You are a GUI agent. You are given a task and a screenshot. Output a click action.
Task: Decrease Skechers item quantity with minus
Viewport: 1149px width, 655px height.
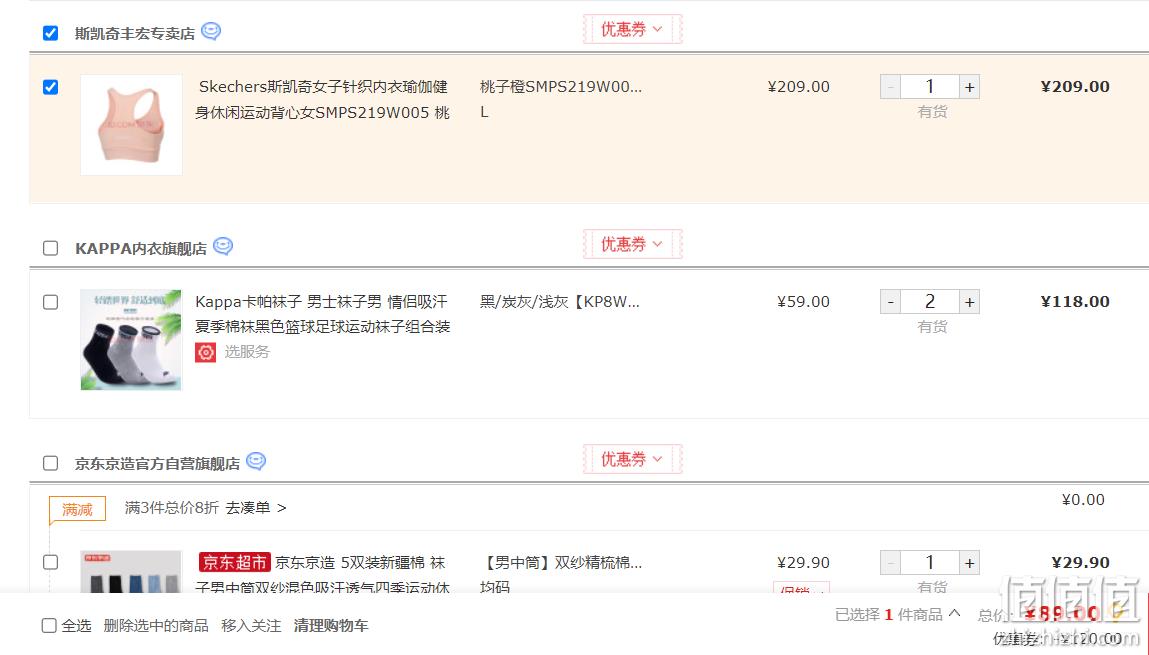(x=890, y=87)
